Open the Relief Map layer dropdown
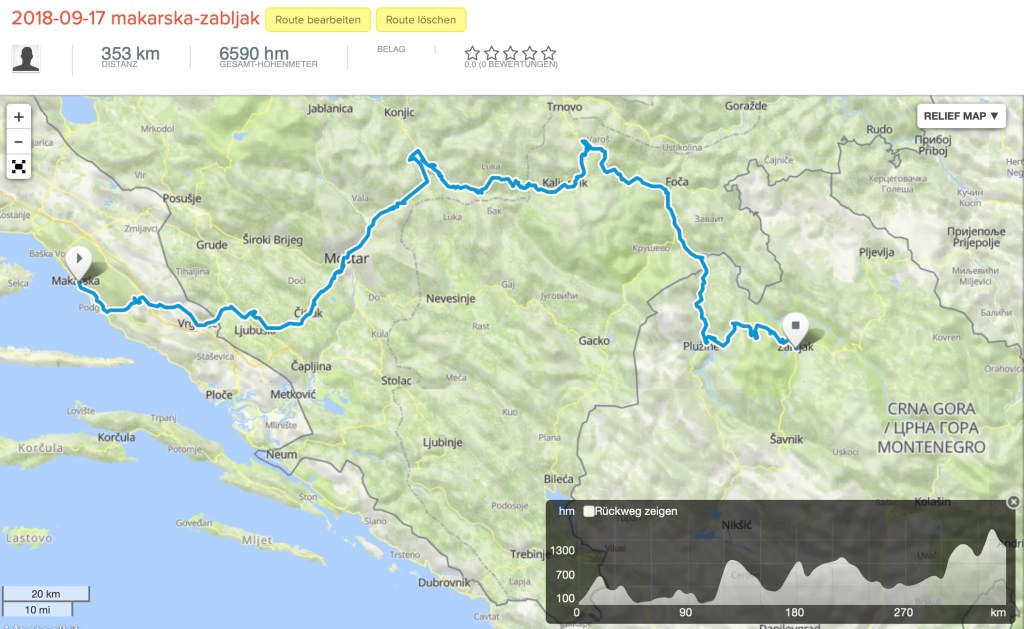1024x629 pixels. tap(961, 116)
